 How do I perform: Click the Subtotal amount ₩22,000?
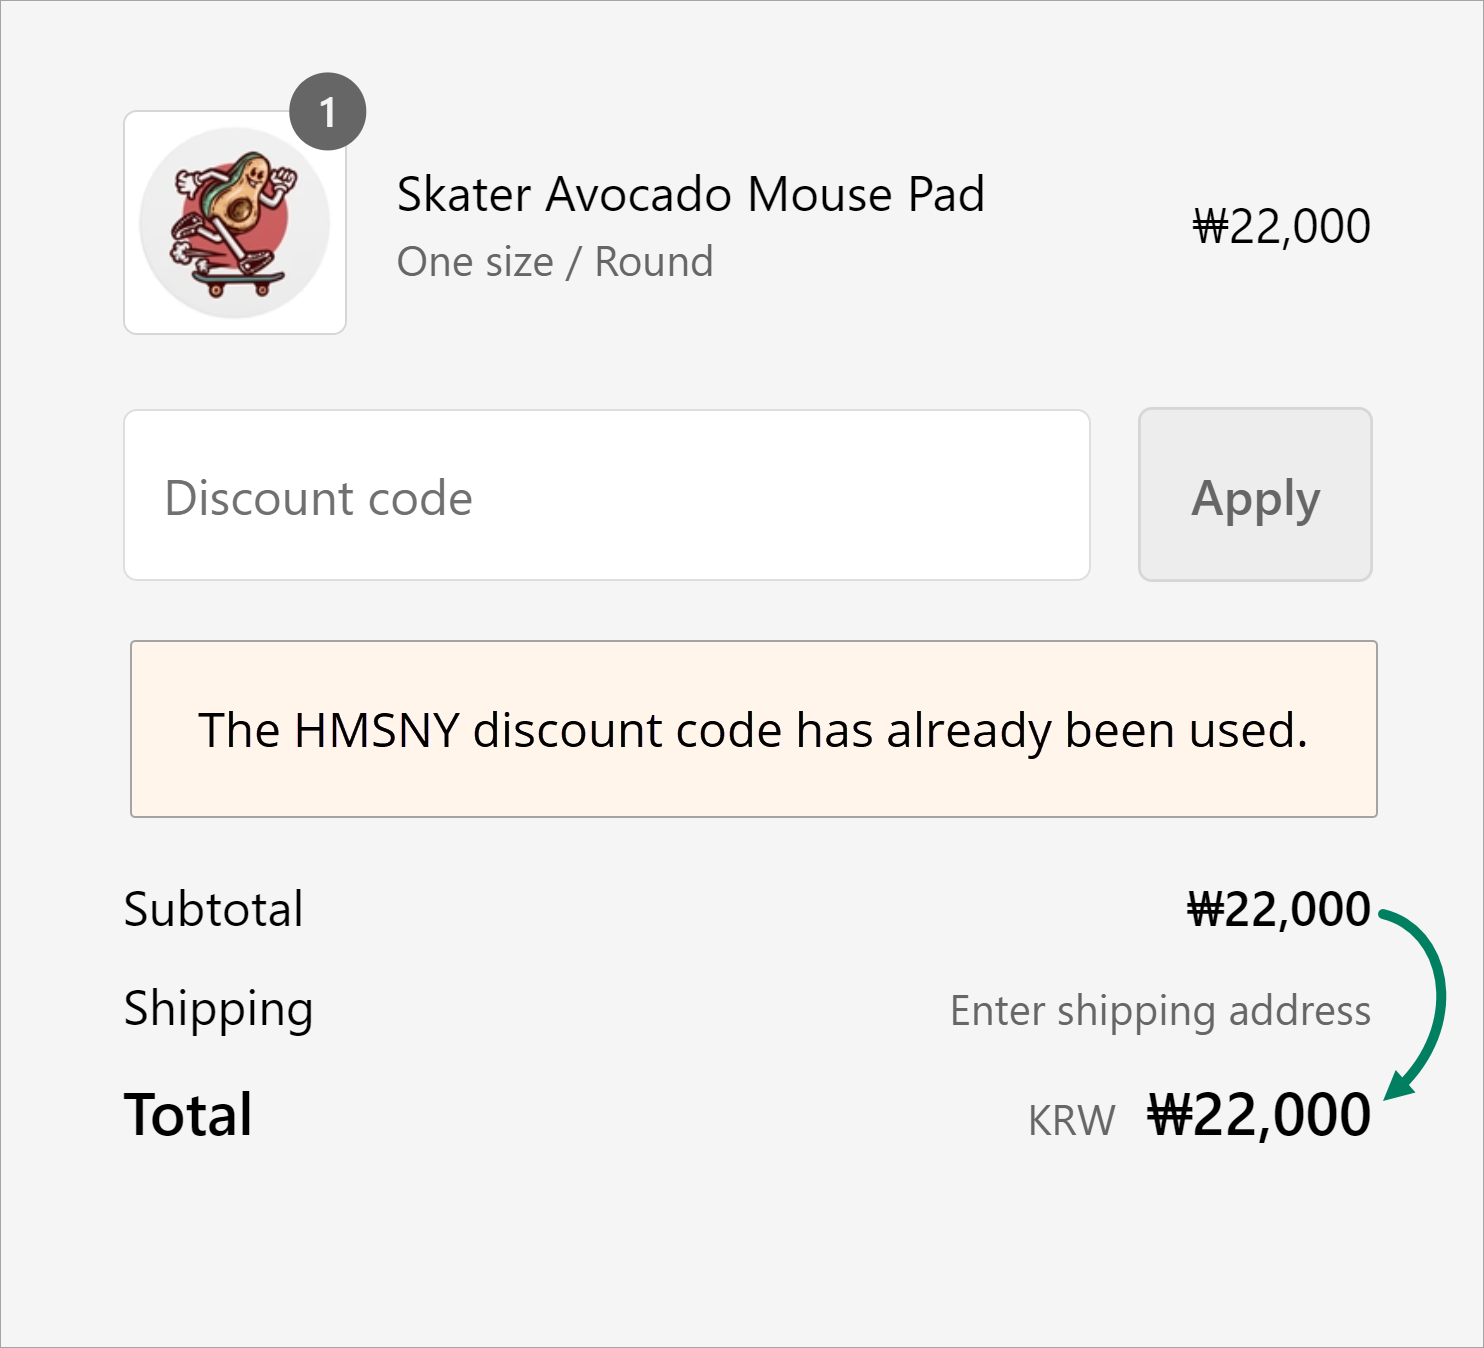1278,909
